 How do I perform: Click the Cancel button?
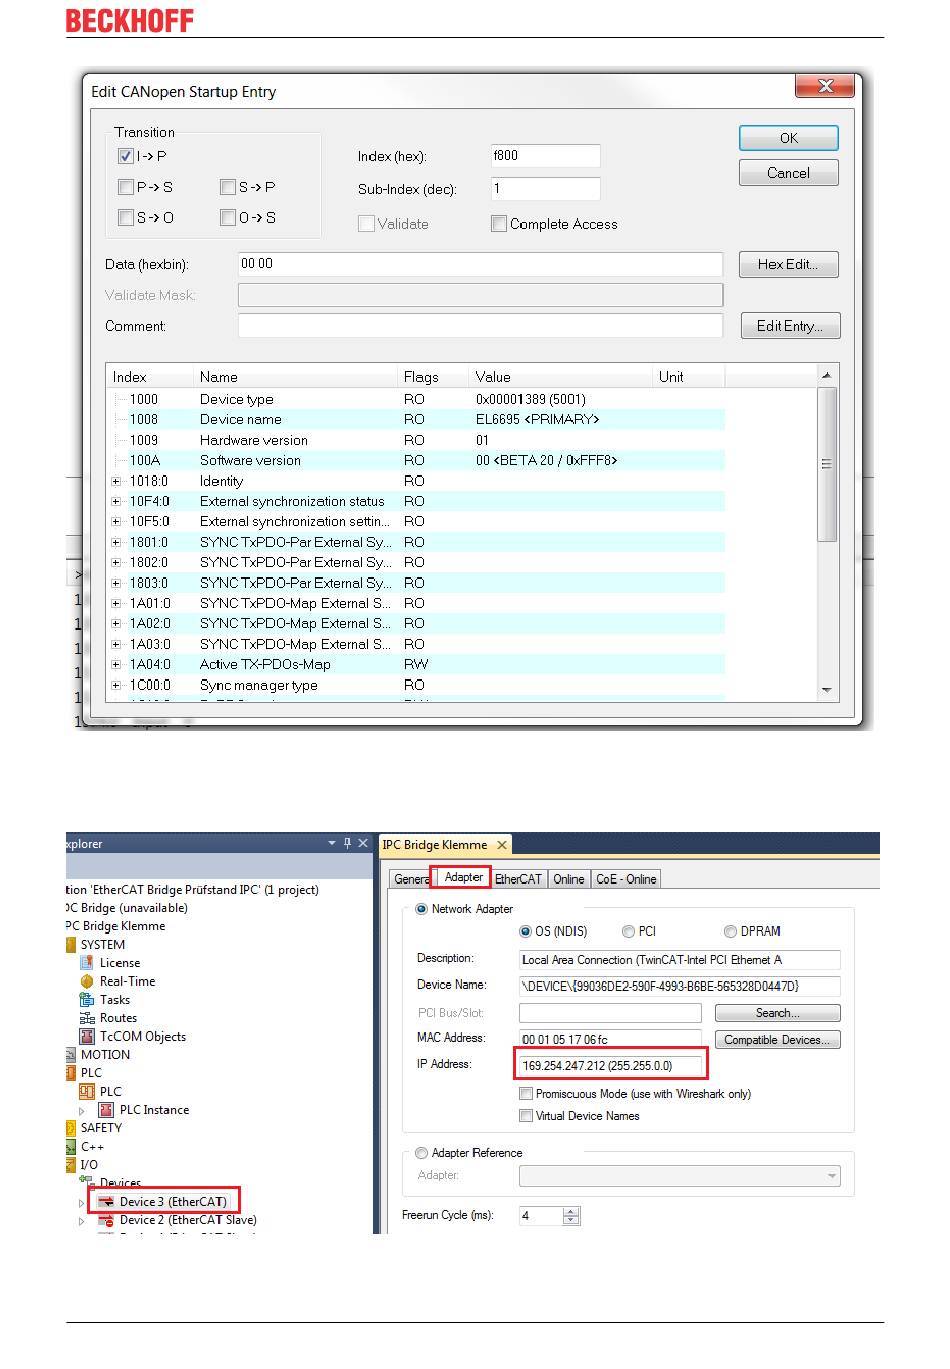pos(789,173)
